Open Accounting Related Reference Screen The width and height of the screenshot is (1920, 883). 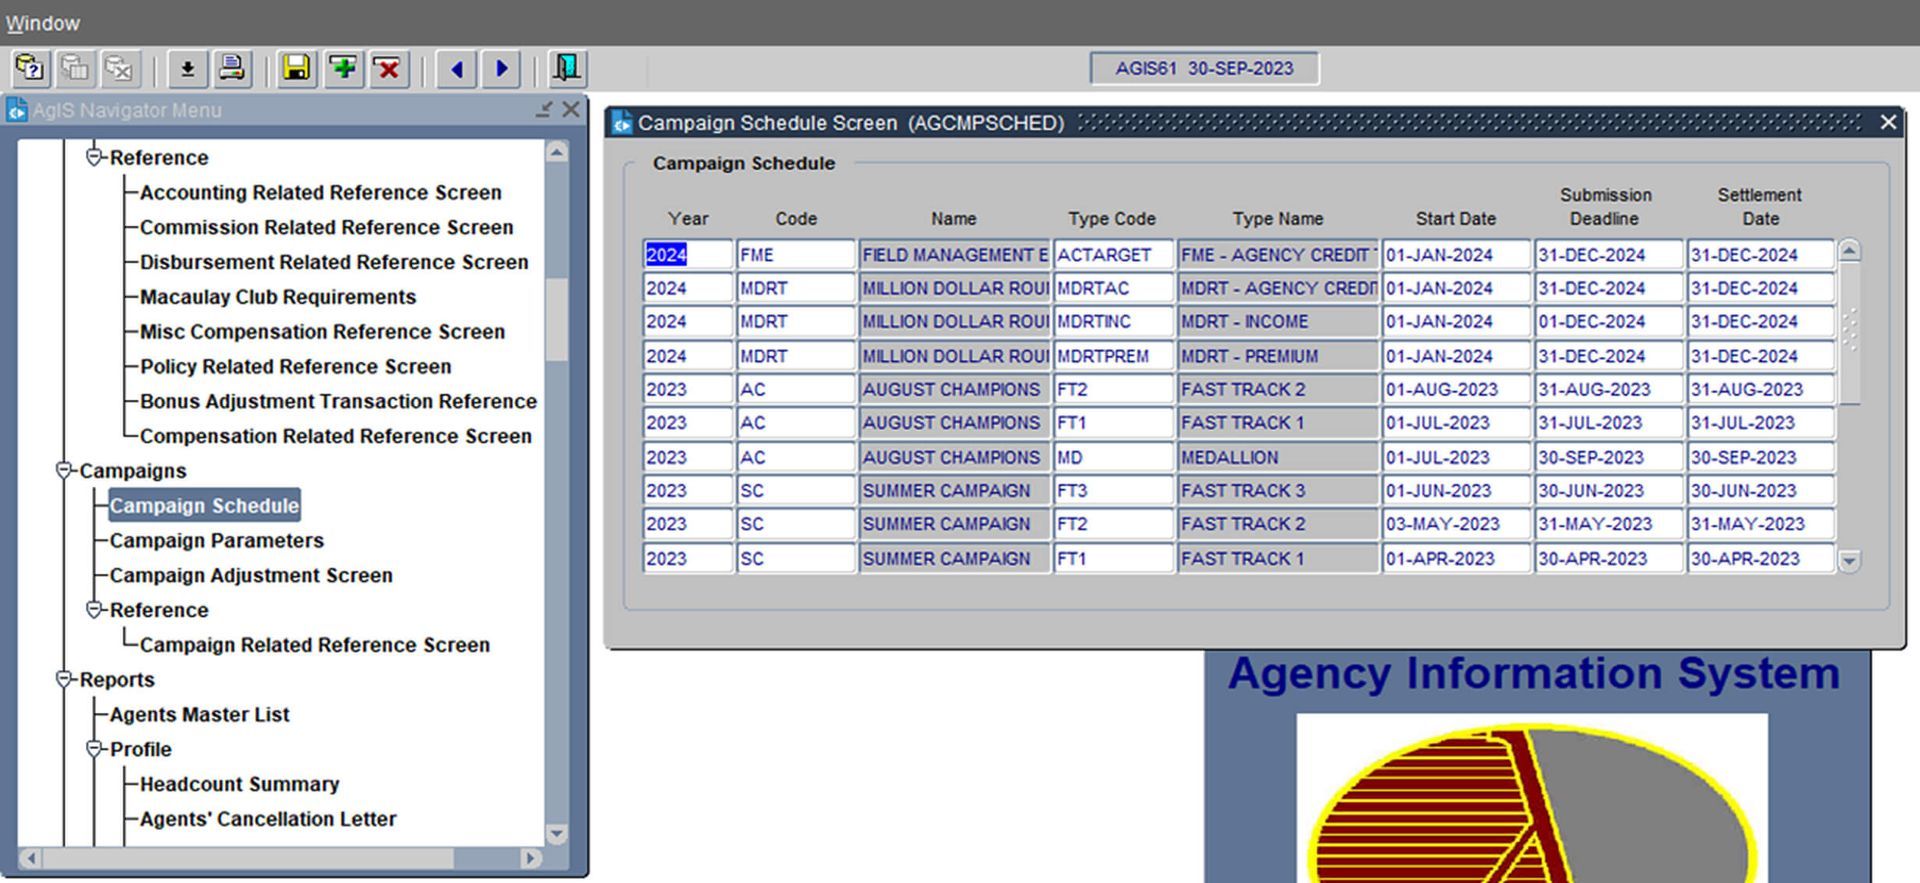coord(321,192)
